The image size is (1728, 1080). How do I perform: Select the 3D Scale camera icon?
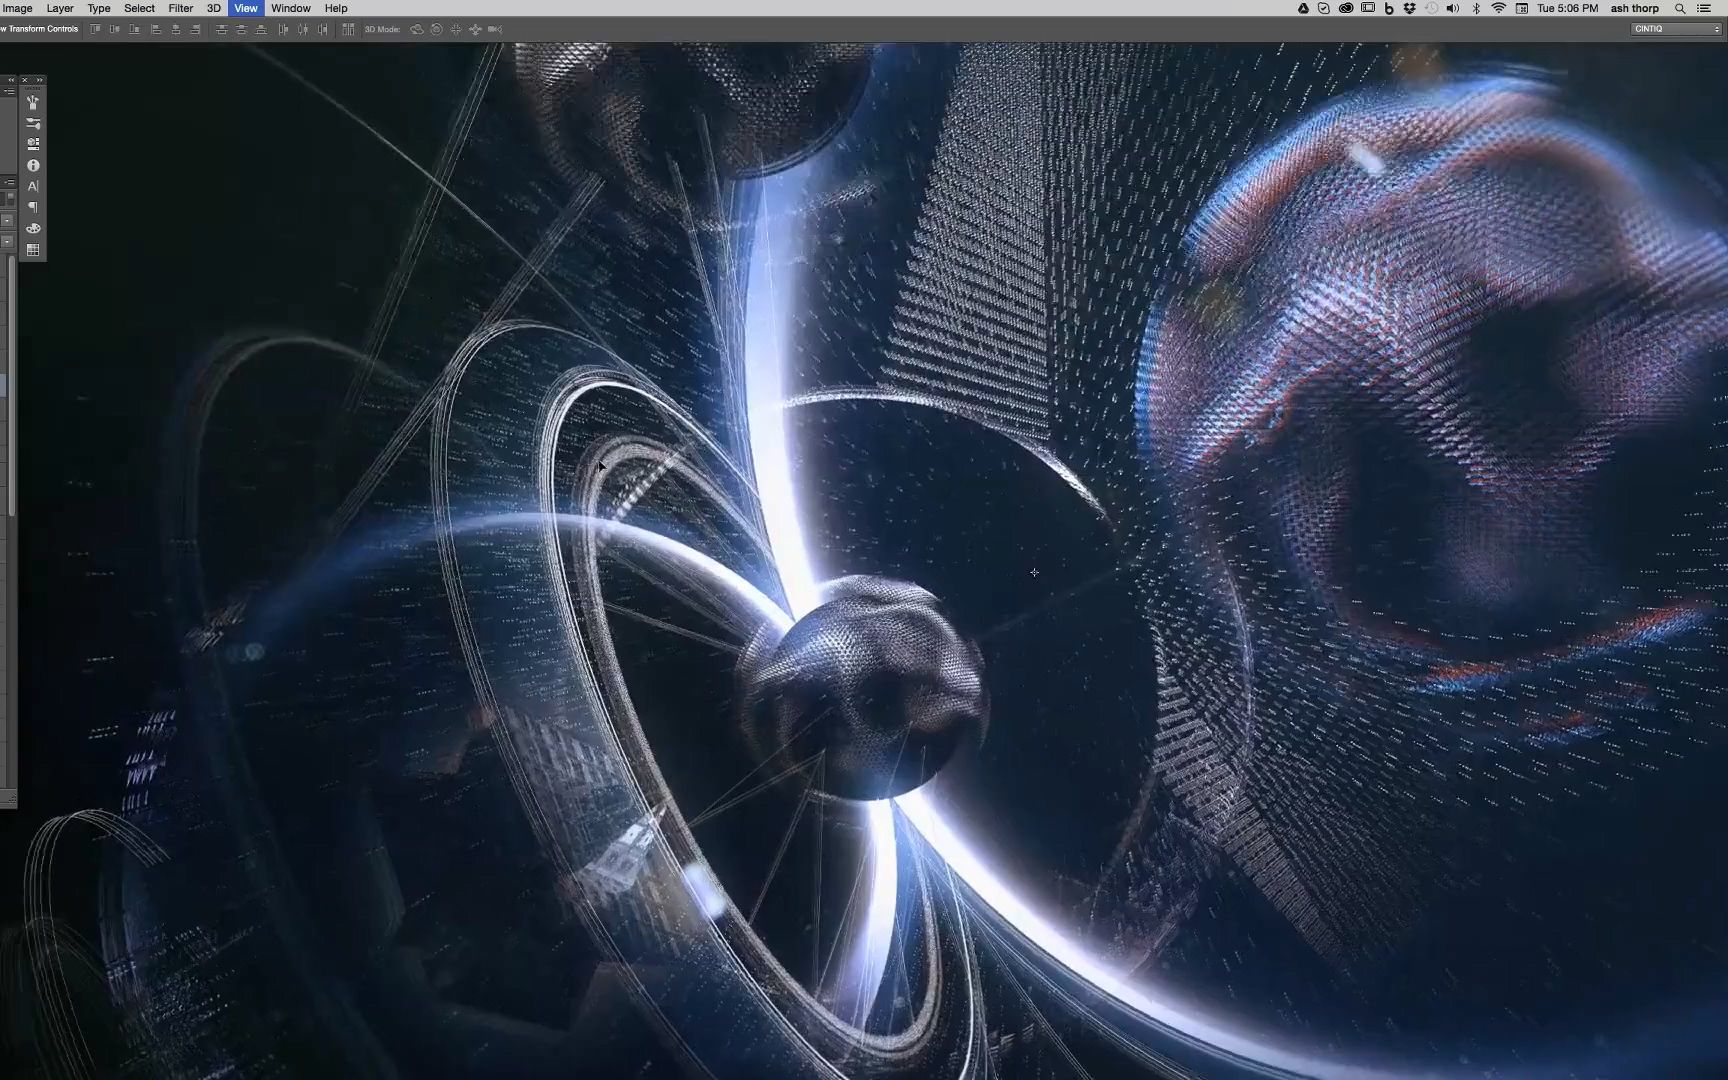click(x=494, y=29)
